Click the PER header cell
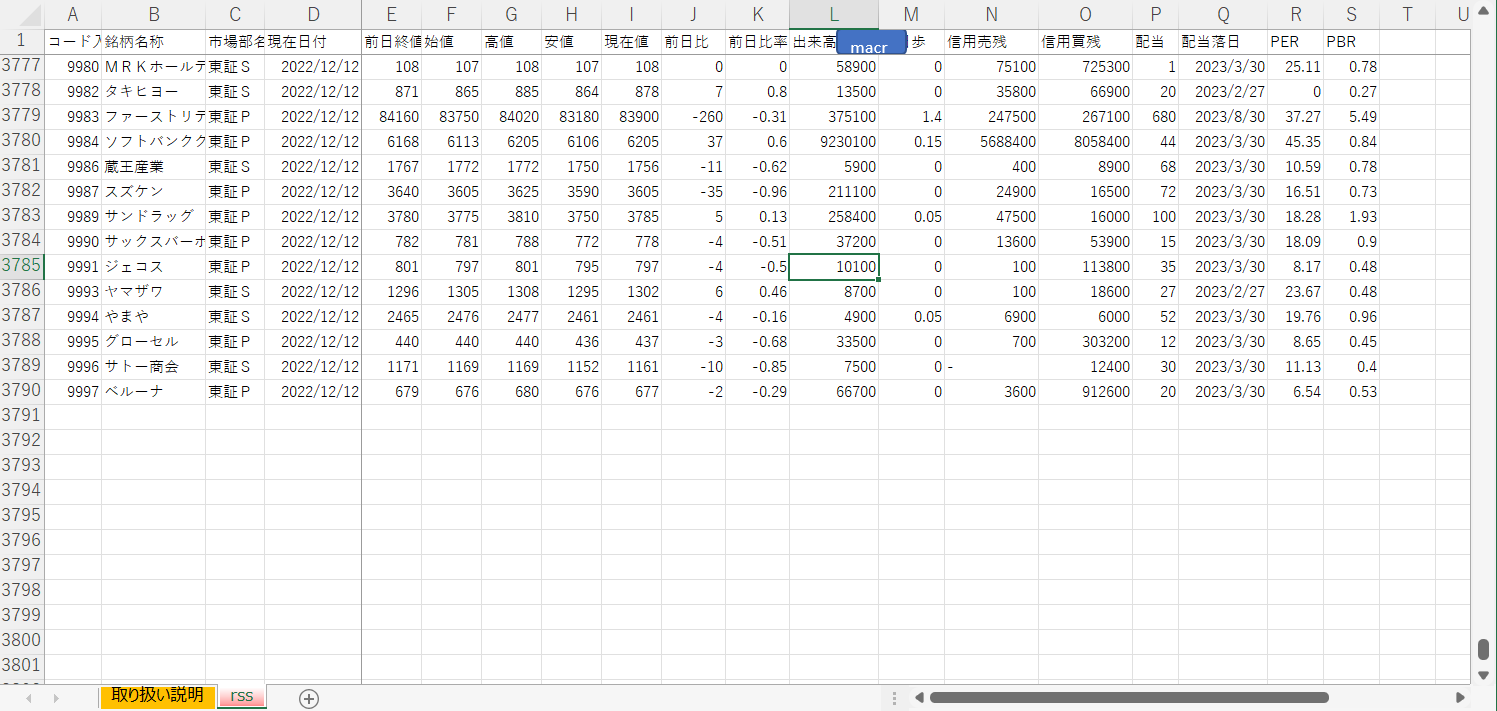 pyautogui.click(x=1295, y=42)
